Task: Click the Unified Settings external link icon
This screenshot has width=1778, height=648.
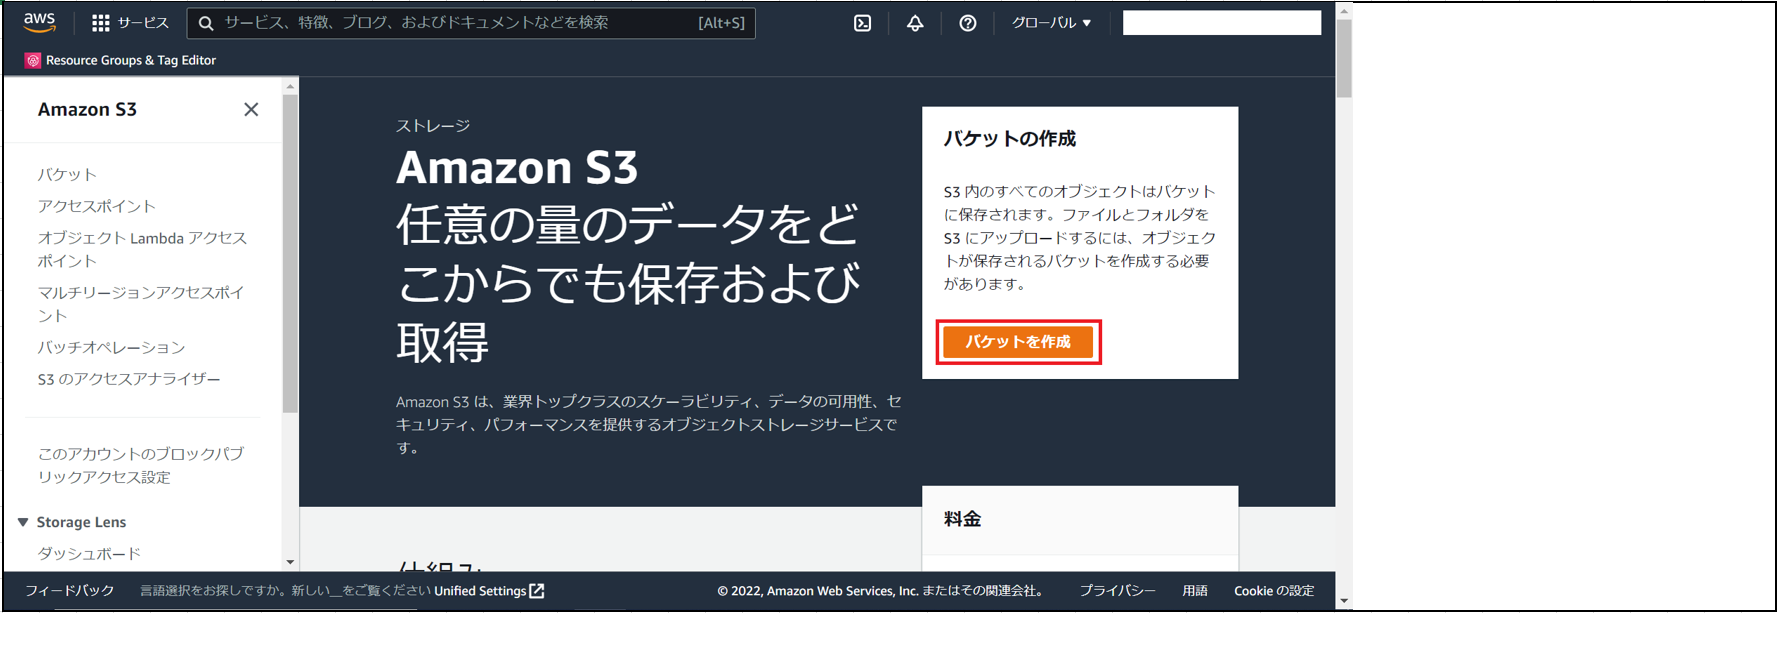Action: [x=537, y=591]
